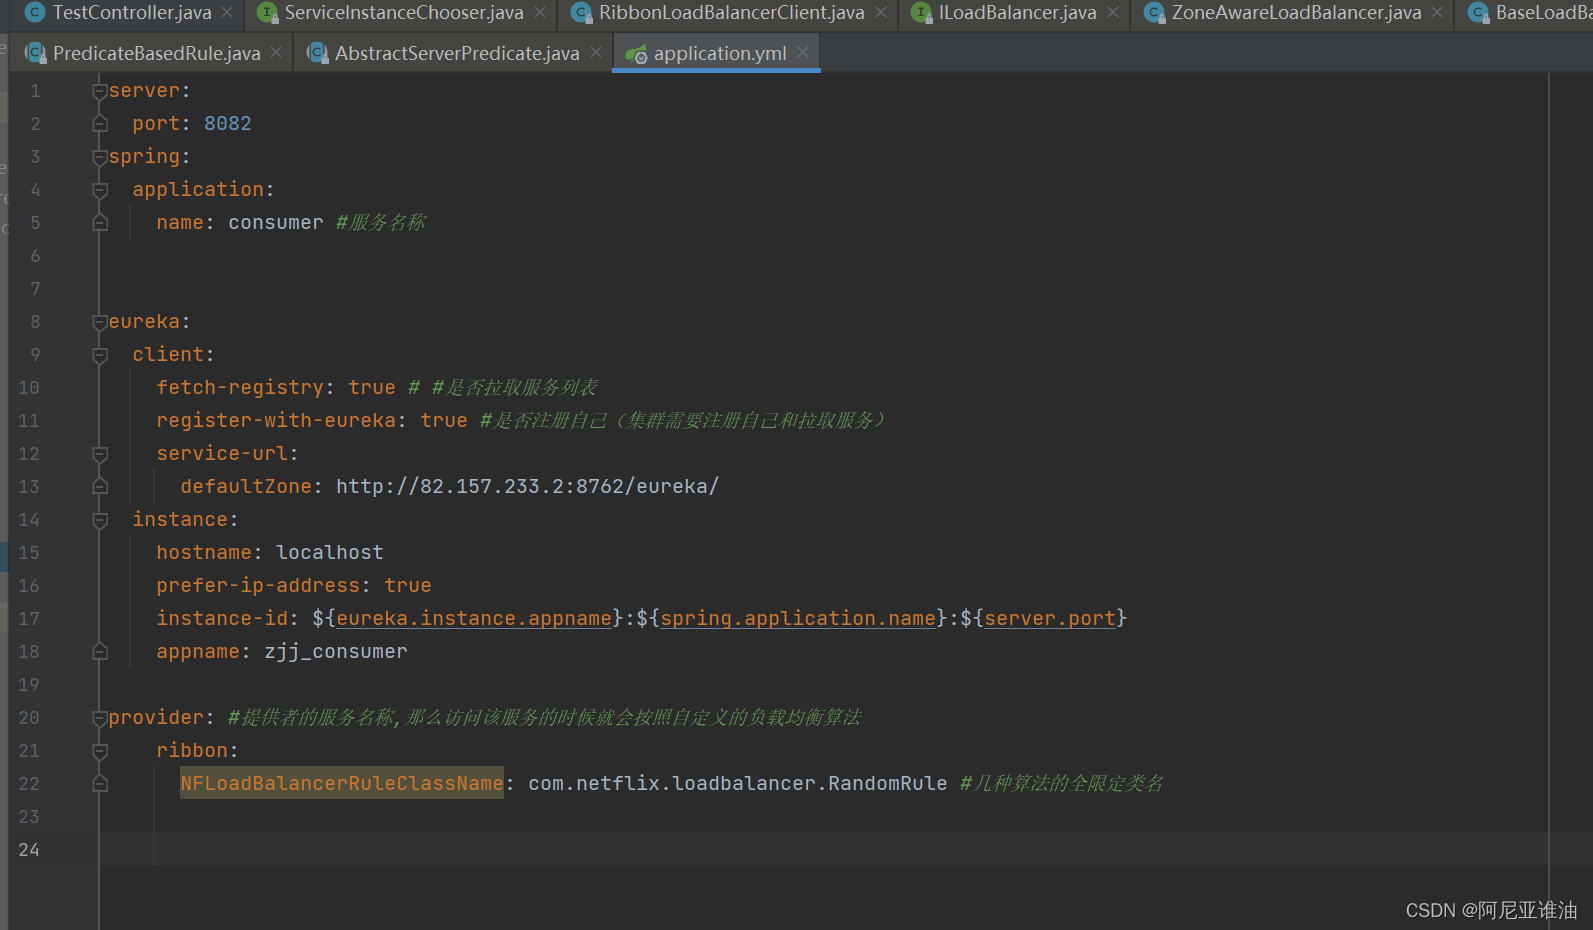Open the ServiceInstanceChooser.java tab
This screenshot has width=1593, height=930.
click(x=404, y=13)
